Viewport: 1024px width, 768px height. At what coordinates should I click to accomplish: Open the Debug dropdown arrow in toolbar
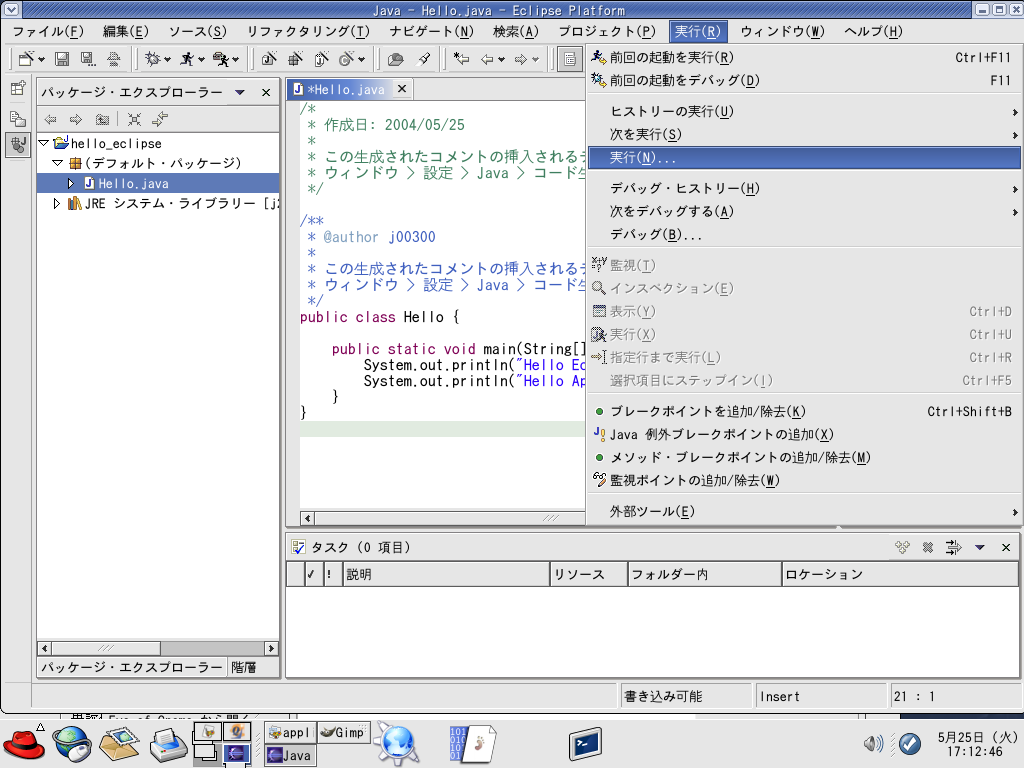coord(167,59)
